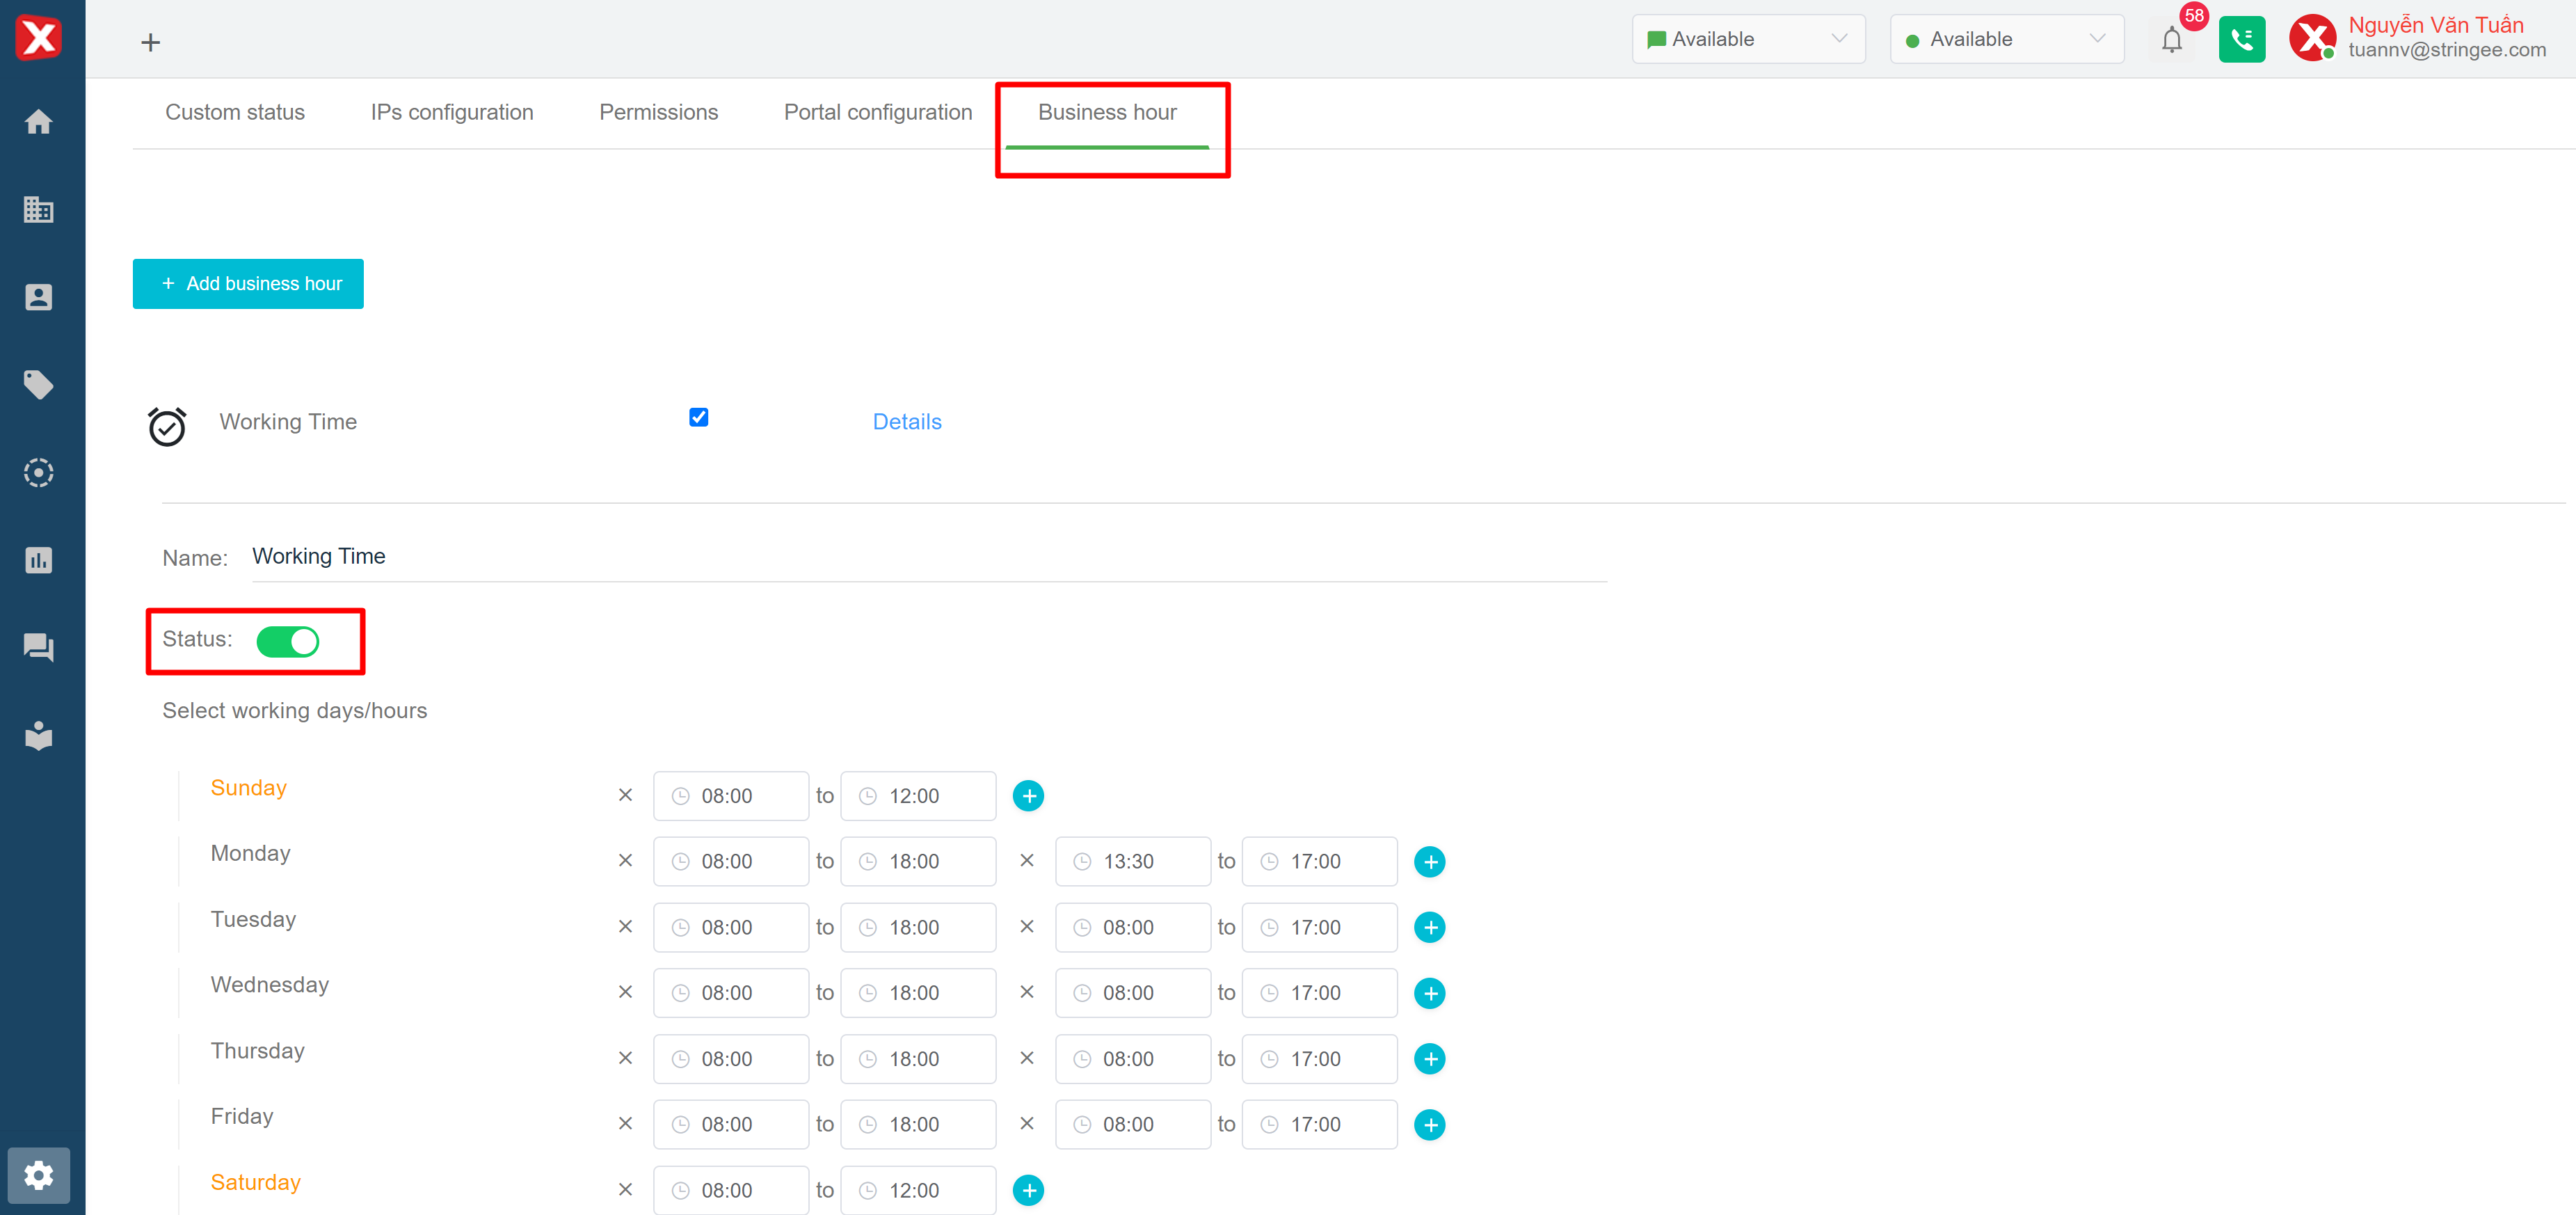Image resolution: width=2576 pixels, height=1215 pixels.
Task: Open the green phone dialer icon
Action: 2241,40
